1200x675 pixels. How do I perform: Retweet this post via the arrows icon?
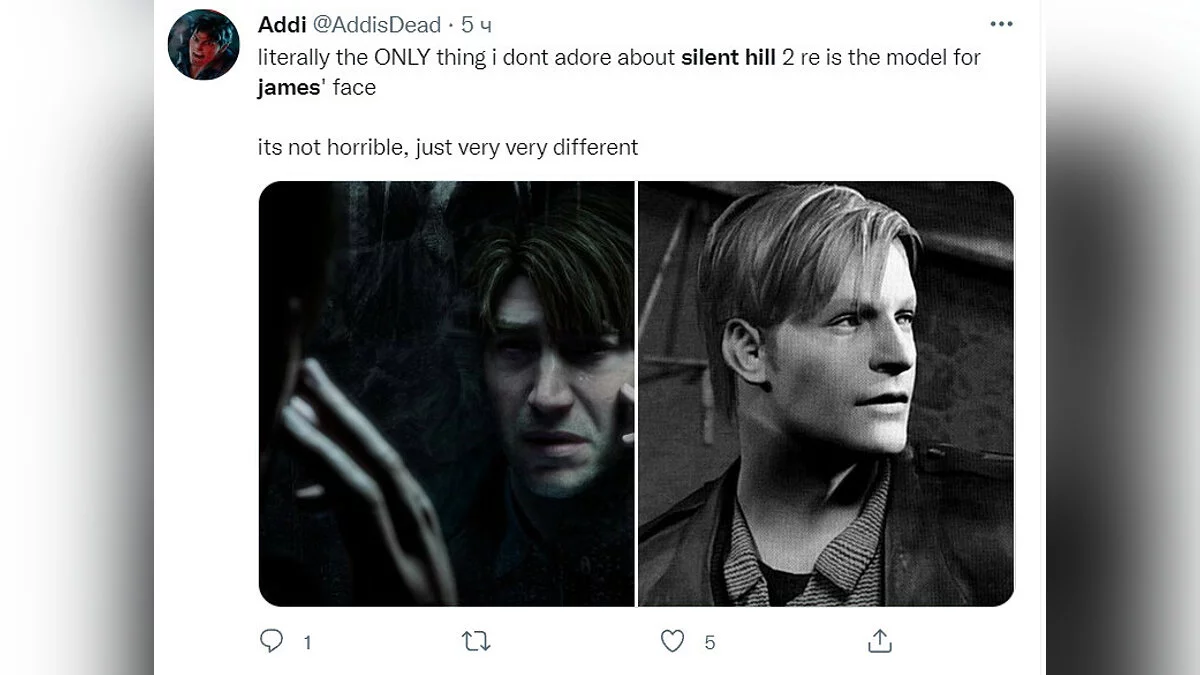coord(476,641)
